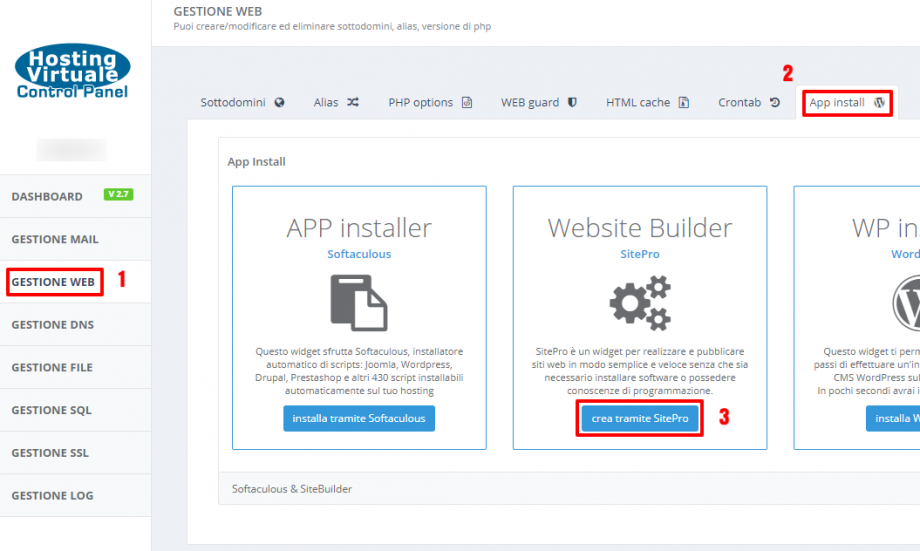Open GESTIONE SSL in the sidebar
This screenshot has width=920, height=551.
click(75, 453)
